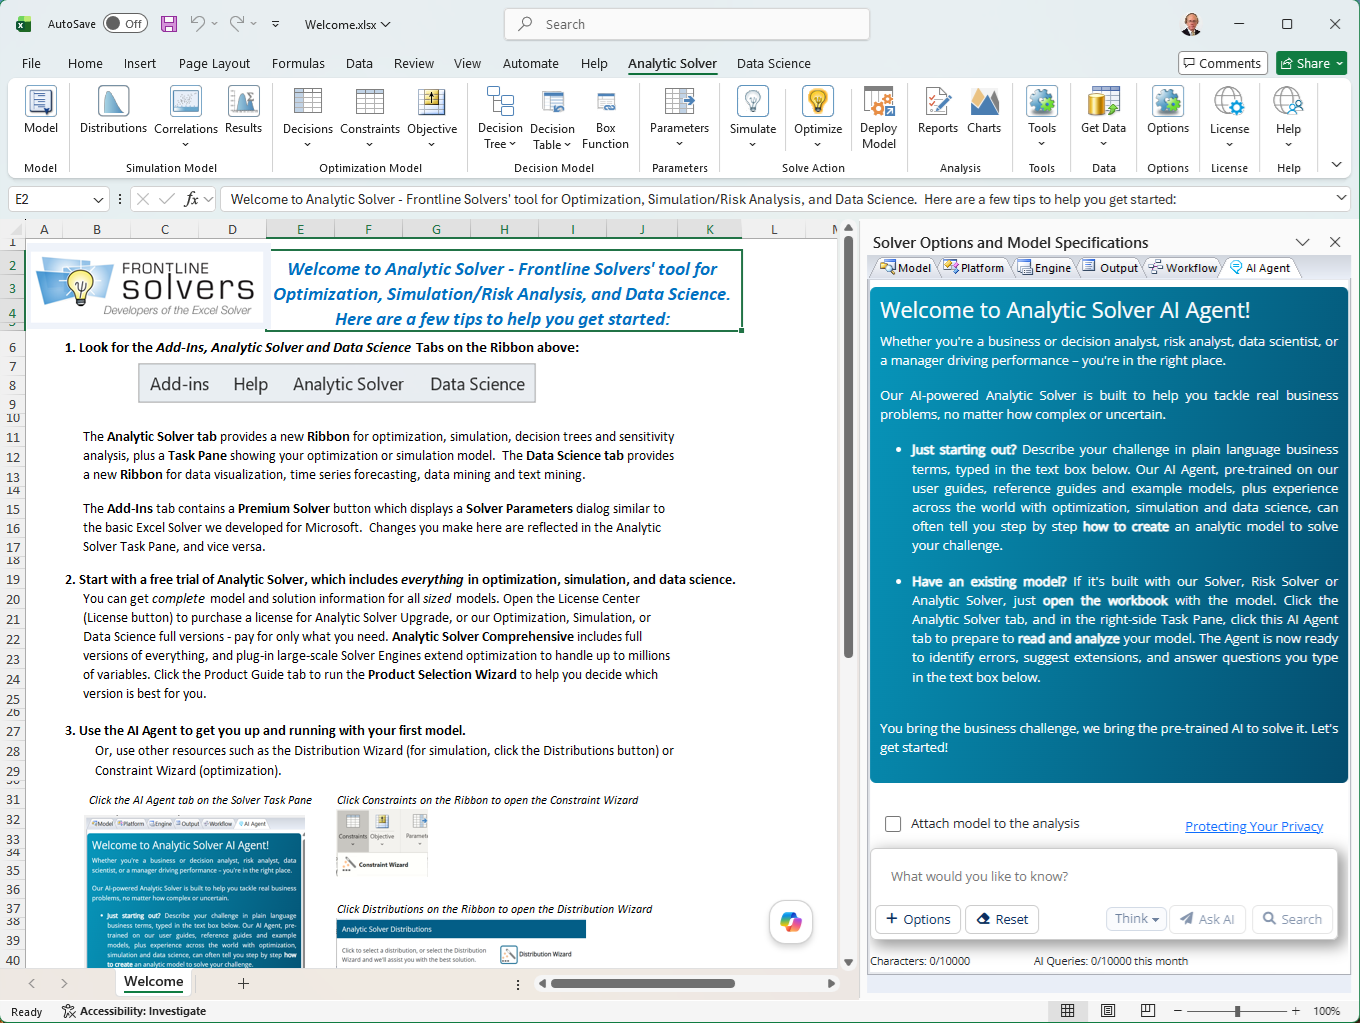The height and width of the screenshot is (1023, 1360).
Task: Toggle the AutoSave switch
Action: pos(125,24)
